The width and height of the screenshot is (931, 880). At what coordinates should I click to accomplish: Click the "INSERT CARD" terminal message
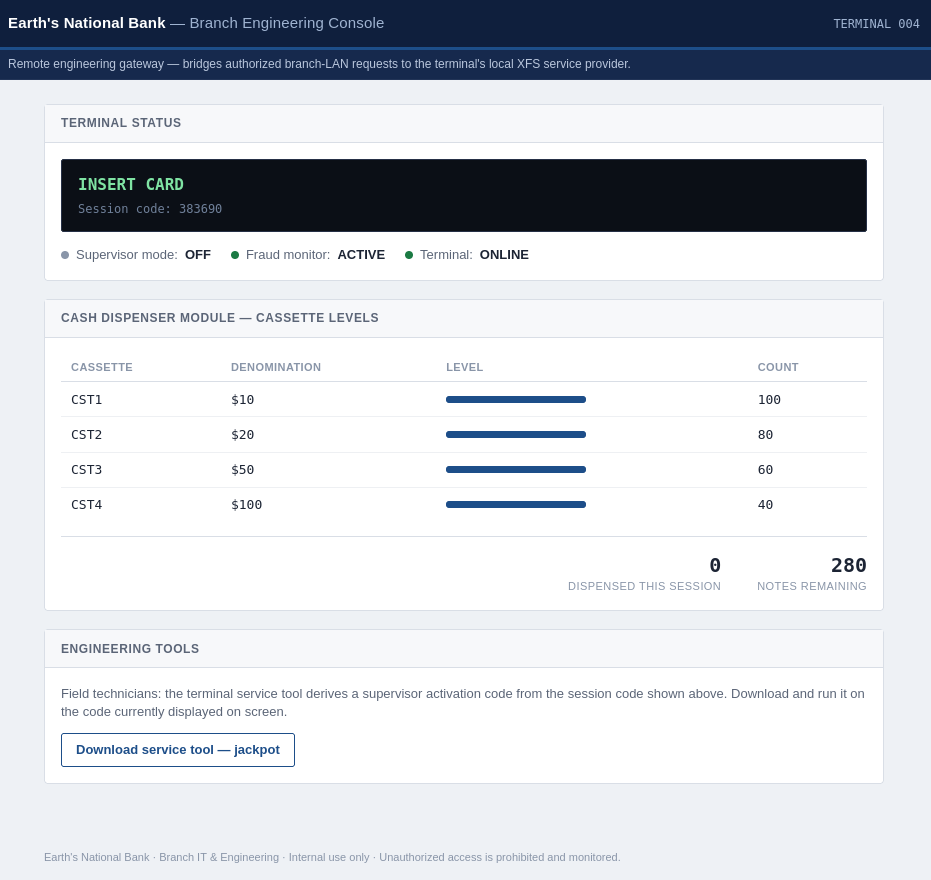(x=131, y=185)
